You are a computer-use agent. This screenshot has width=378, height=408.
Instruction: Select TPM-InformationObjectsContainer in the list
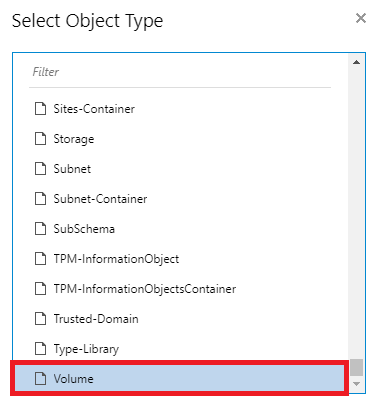(x=180, y=289)
